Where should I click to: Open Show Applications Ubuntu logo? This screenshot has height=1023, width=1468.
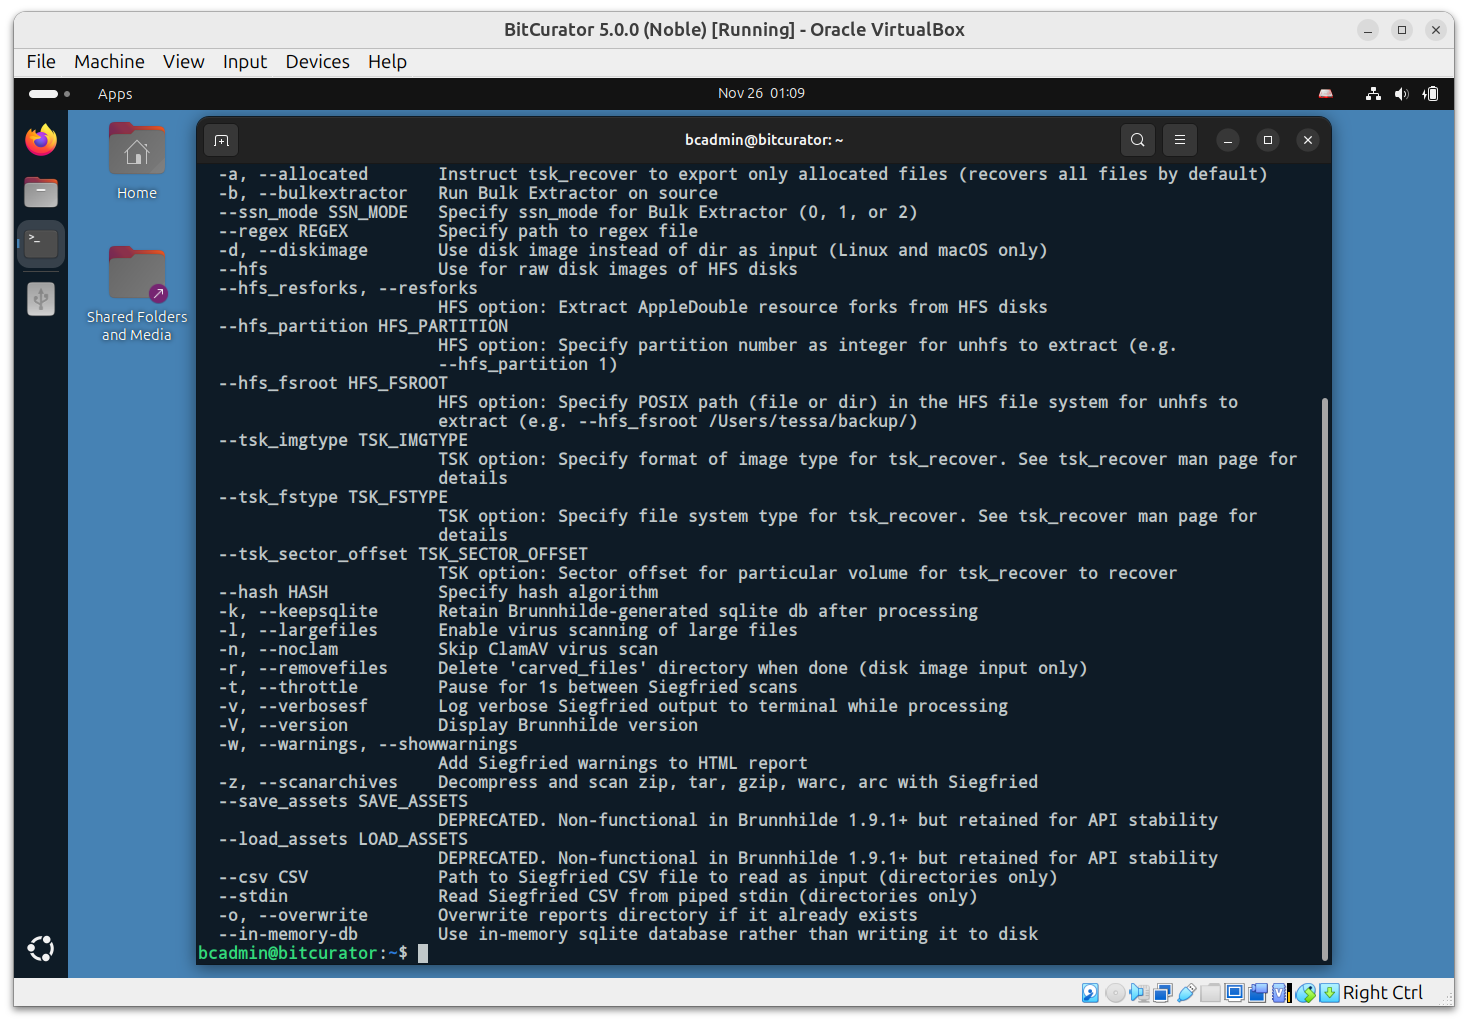41,948
